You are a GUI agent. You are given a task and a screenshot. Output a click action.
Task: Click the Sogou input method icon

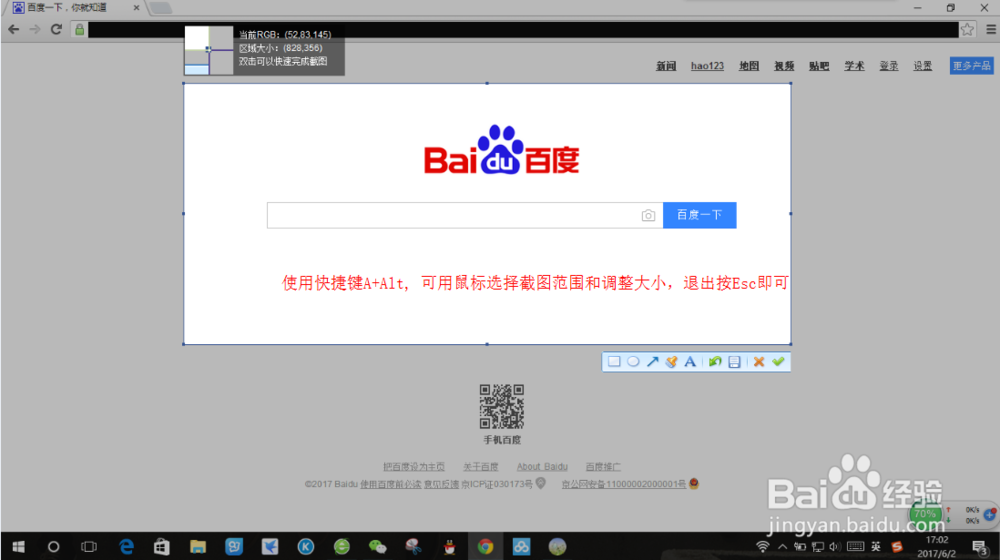tap(897, 547)
